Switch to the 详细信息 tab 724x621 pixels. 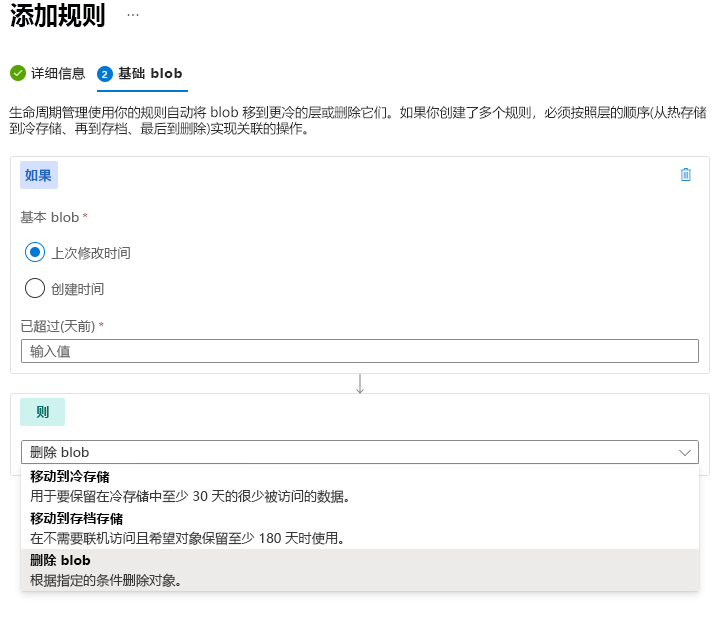point(48,73)
